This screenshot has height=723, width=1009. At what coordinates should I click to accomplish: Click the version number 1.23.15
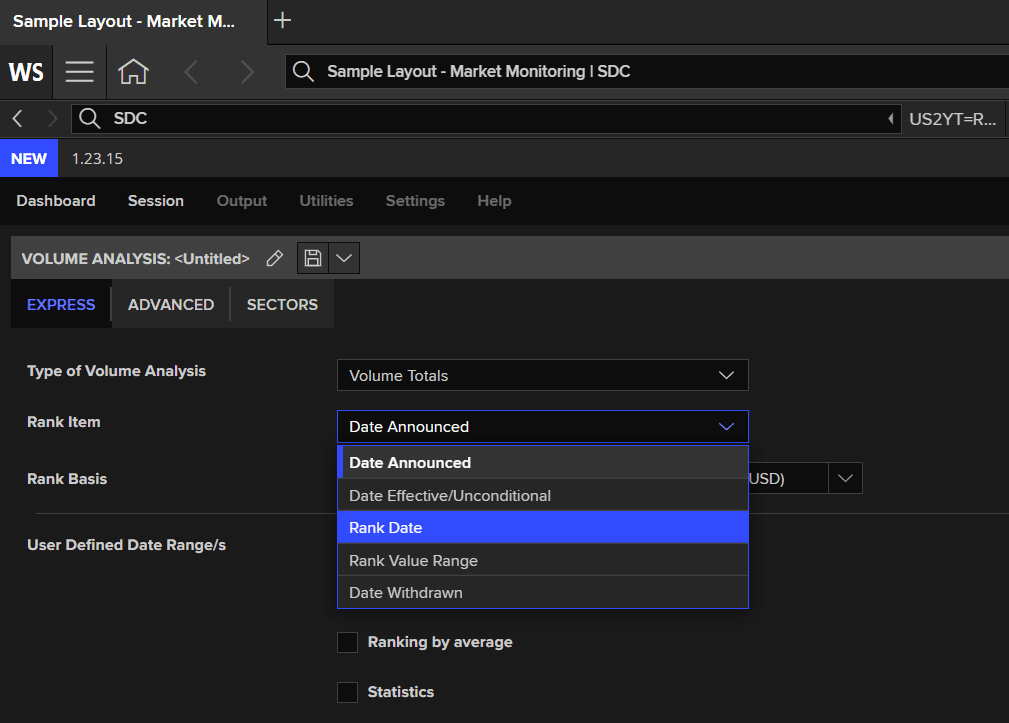point(97,159)
